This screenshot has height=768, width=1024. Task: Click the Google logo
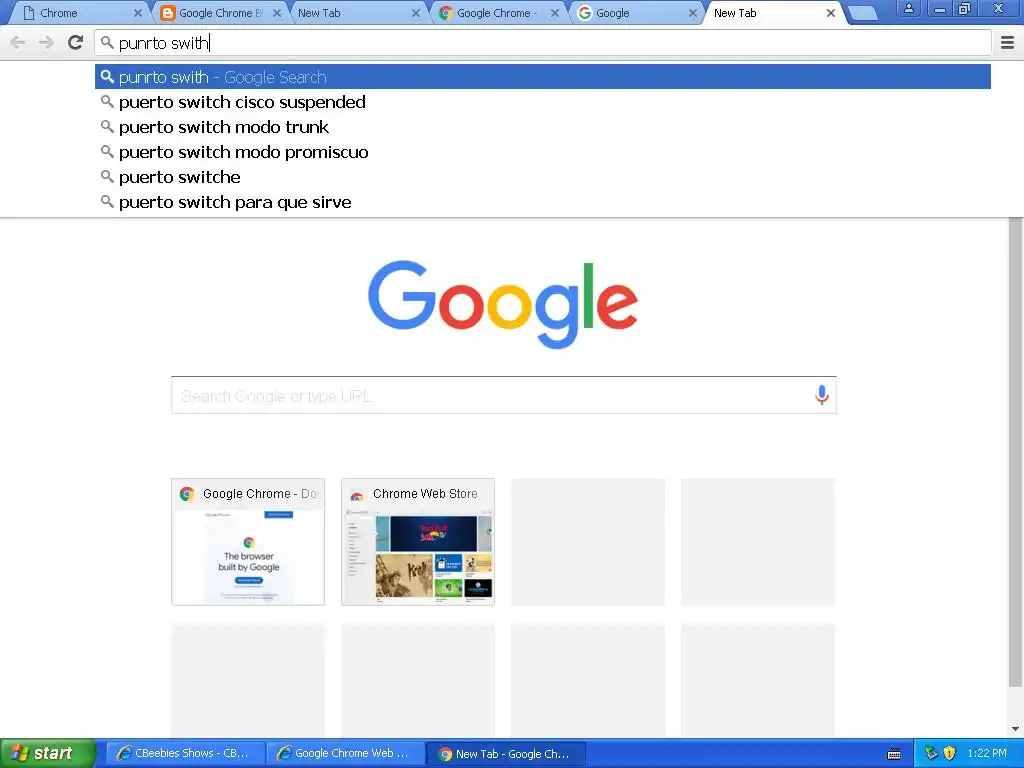tap(503, 304)
